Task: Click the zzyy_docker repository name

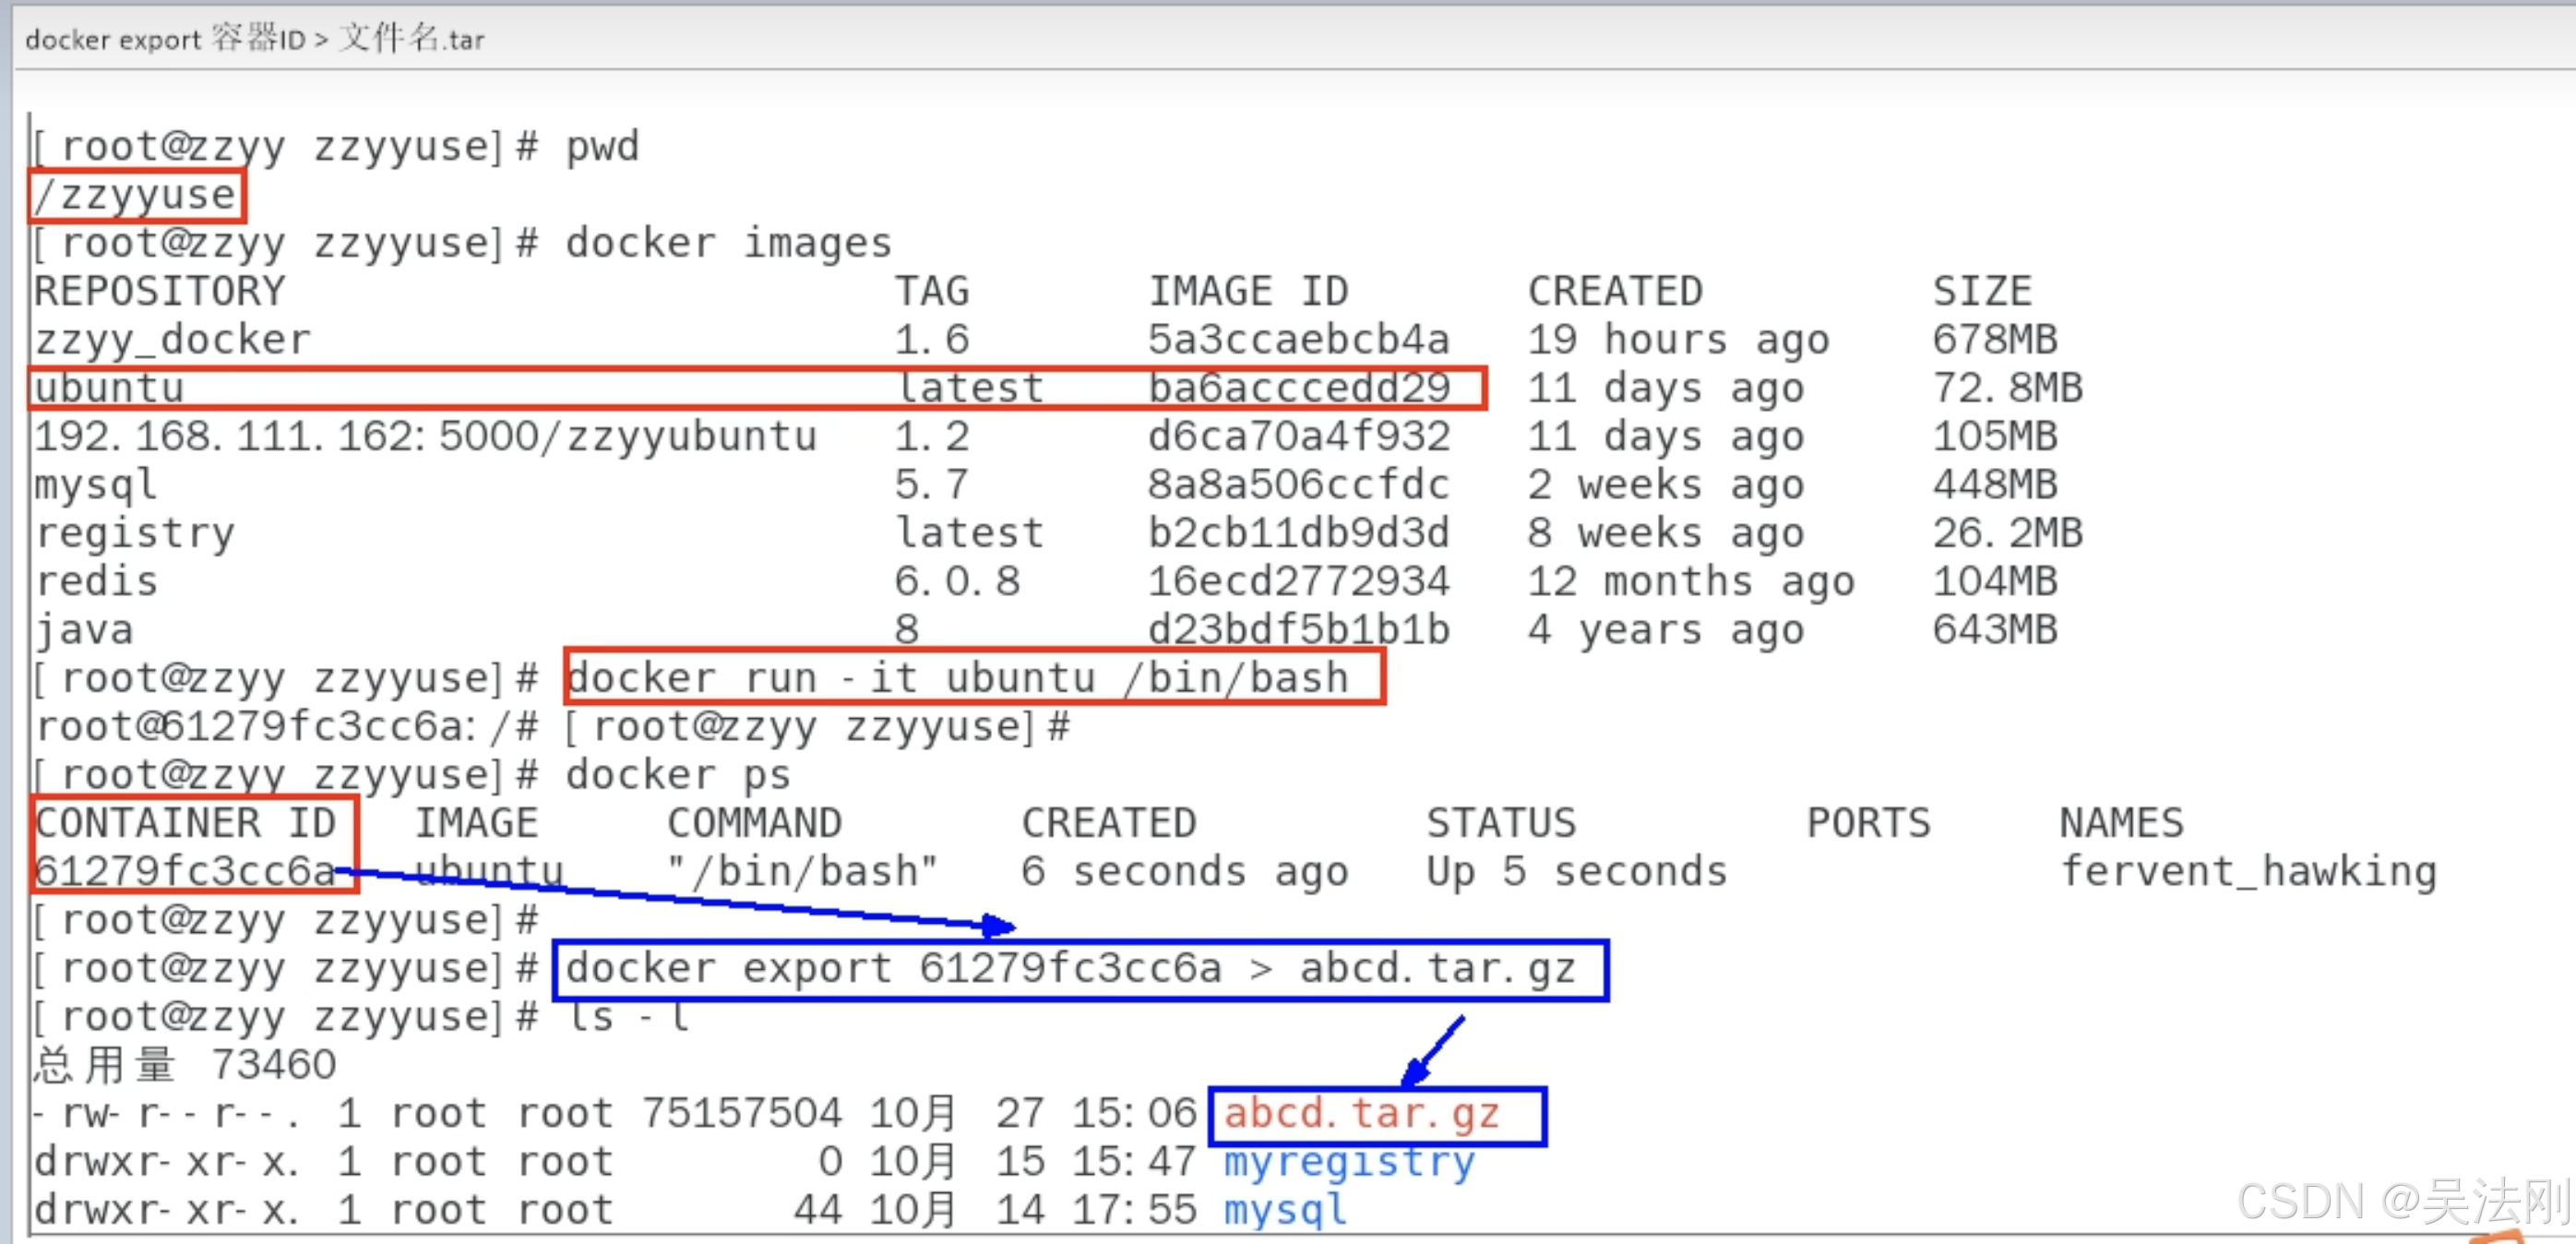Action: pyautogui.click(x=172, y=340)
